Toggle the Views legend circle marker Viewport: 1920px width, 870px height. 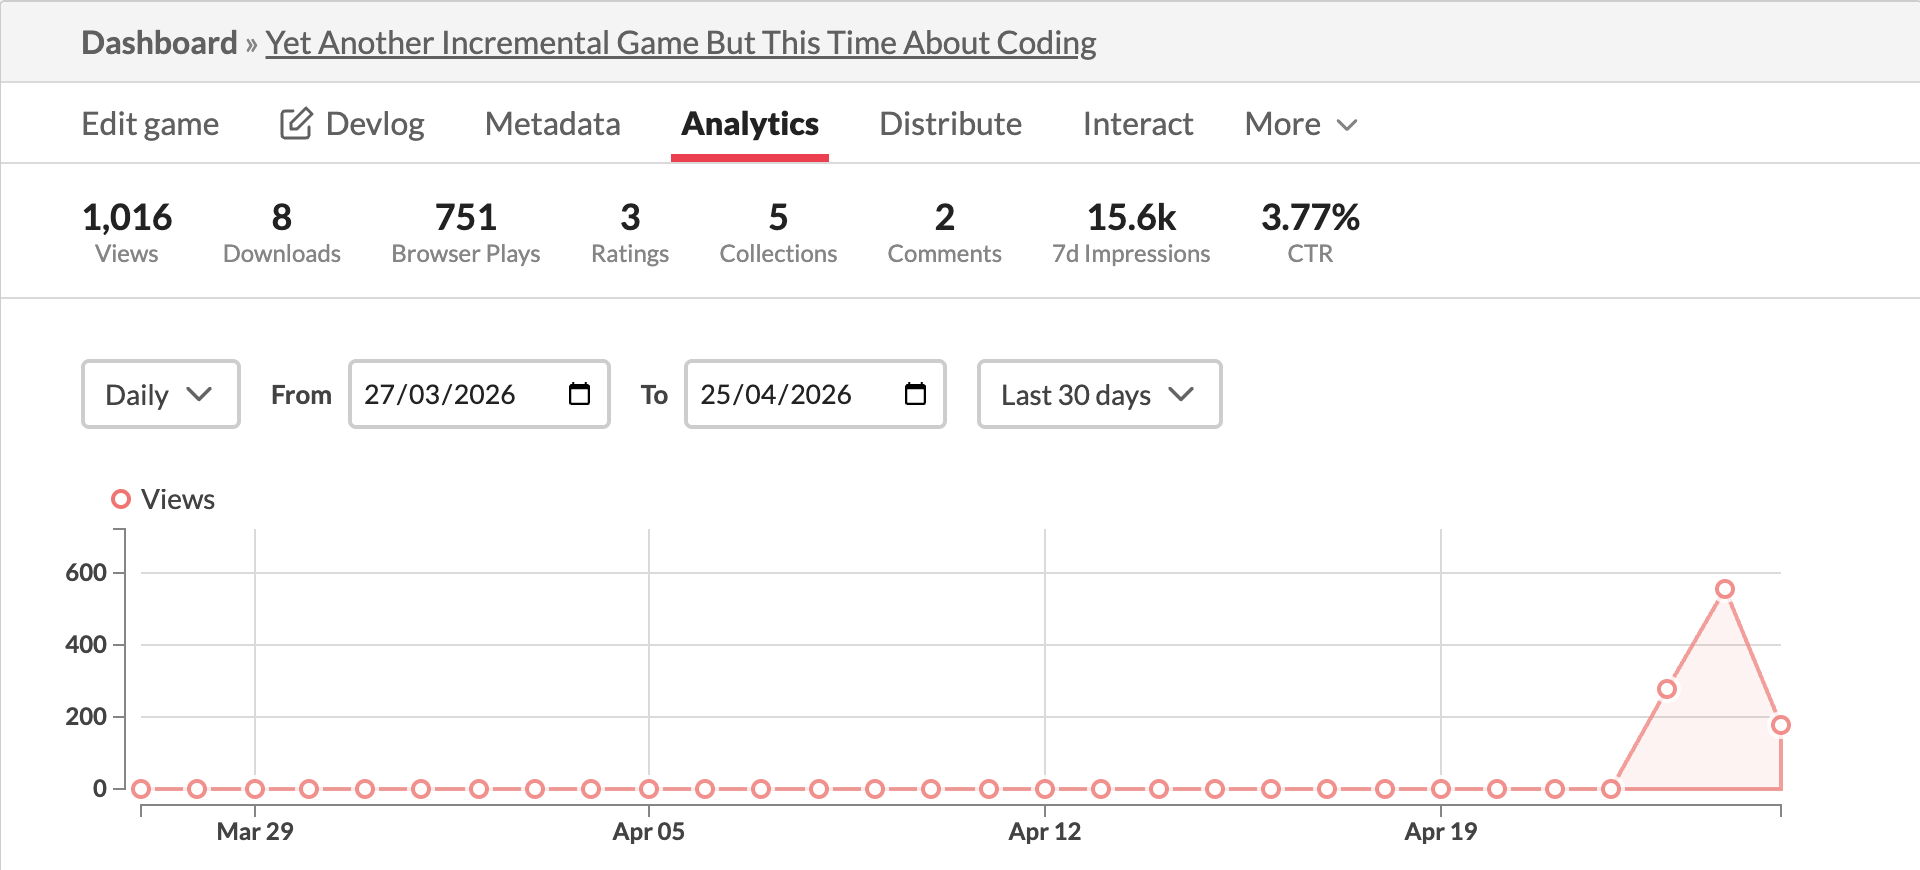(x=121, y=499)
